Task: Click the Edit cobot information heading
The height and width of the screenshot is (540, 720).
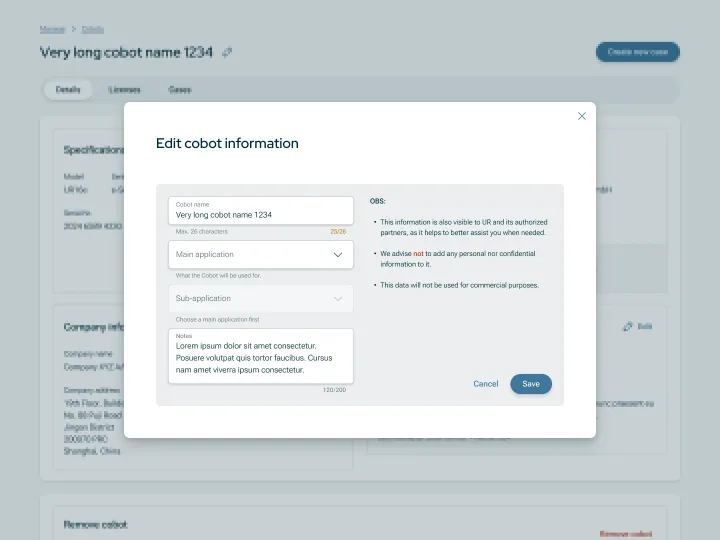Action: 227,143
